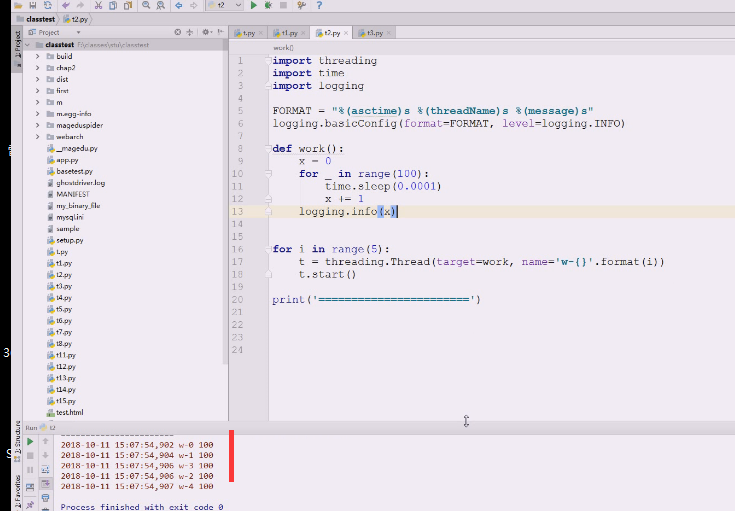
Task: Open the Project side tool window tab
Action: click(17, 47)
